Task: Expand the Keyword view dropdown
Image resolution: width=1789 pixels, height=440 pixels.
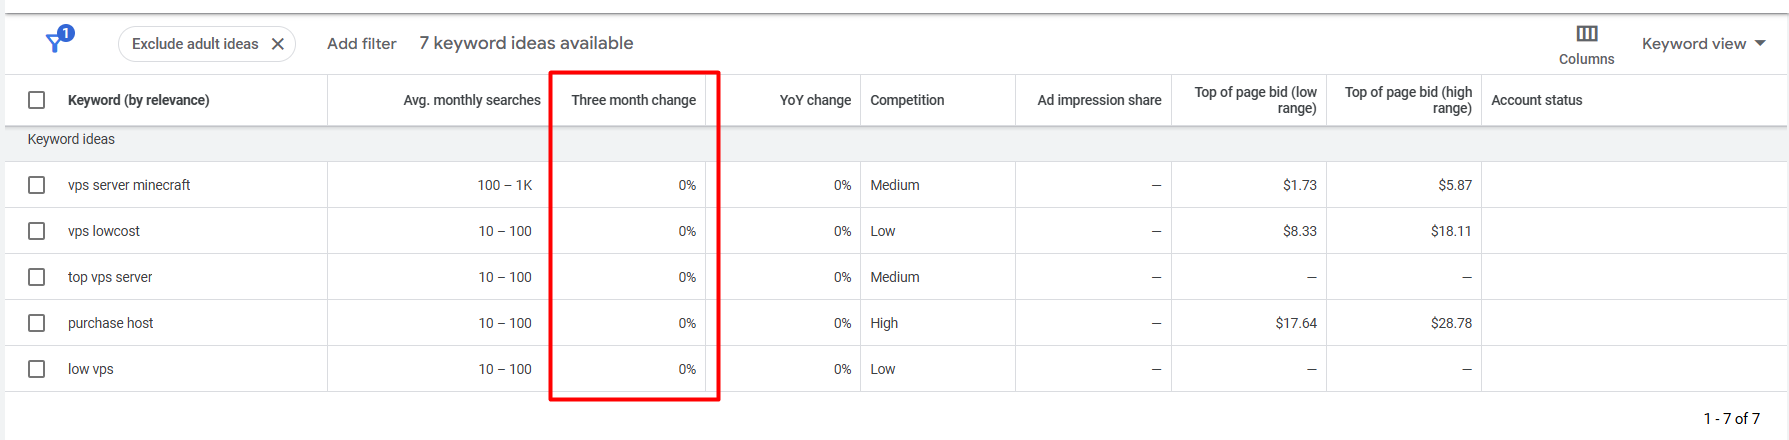Action: tap(1703, 44)
